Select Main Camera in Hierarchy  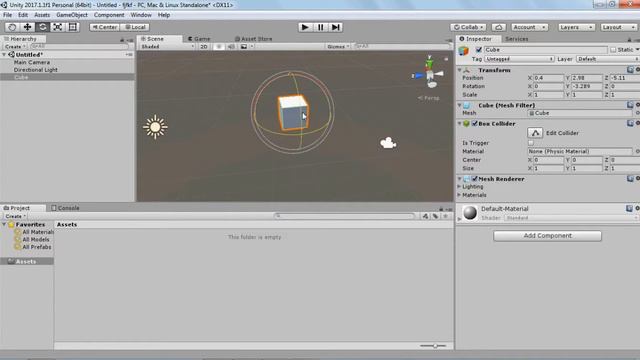click(32, 62)
